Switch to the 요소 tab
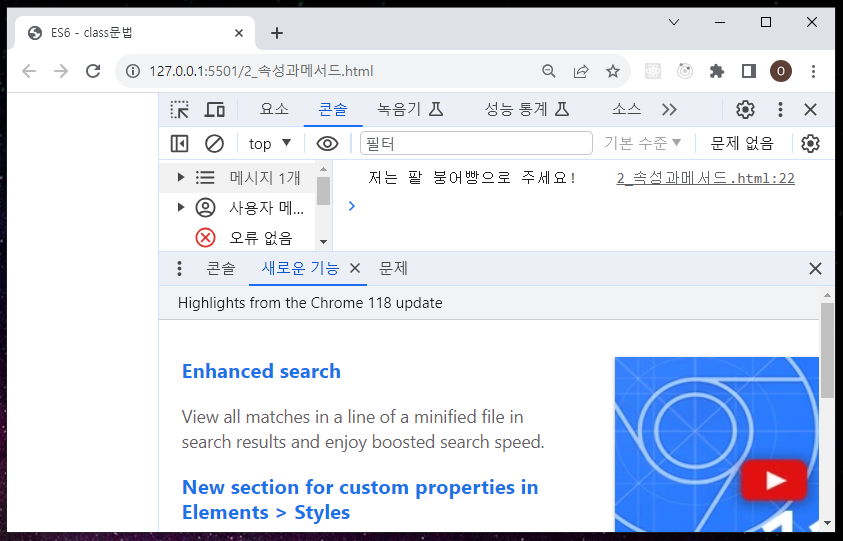Screen dimensions: 843x541 coord(274,110)
